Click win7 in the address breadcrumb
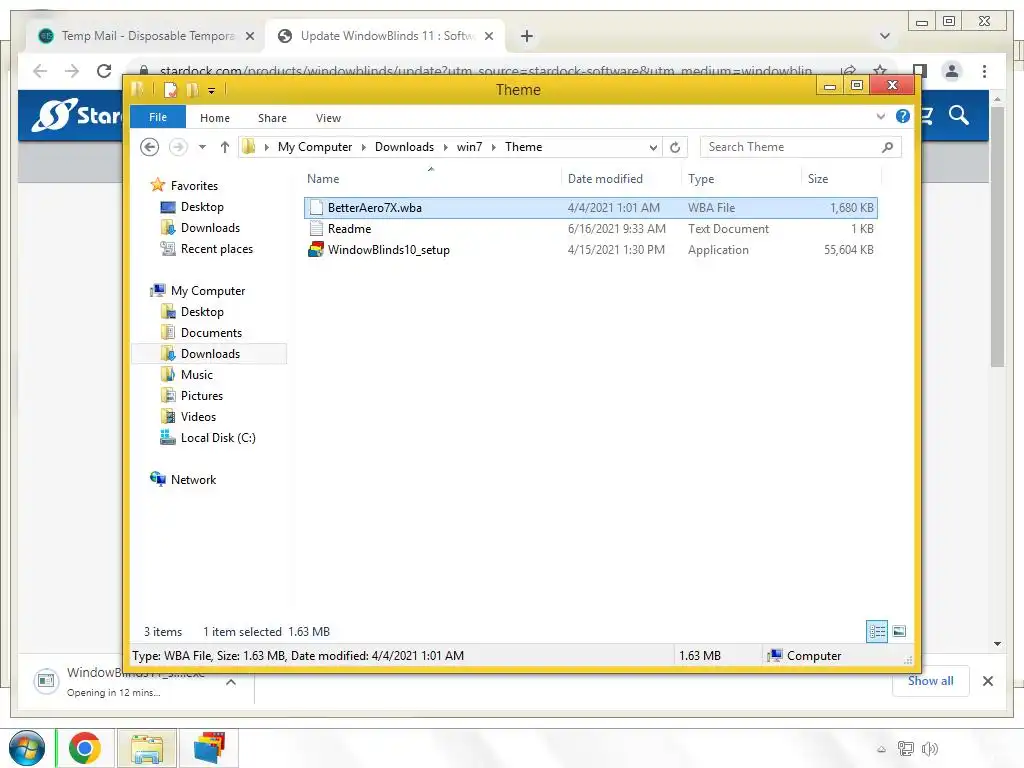The image size is (1024, 768). point(470,147)
